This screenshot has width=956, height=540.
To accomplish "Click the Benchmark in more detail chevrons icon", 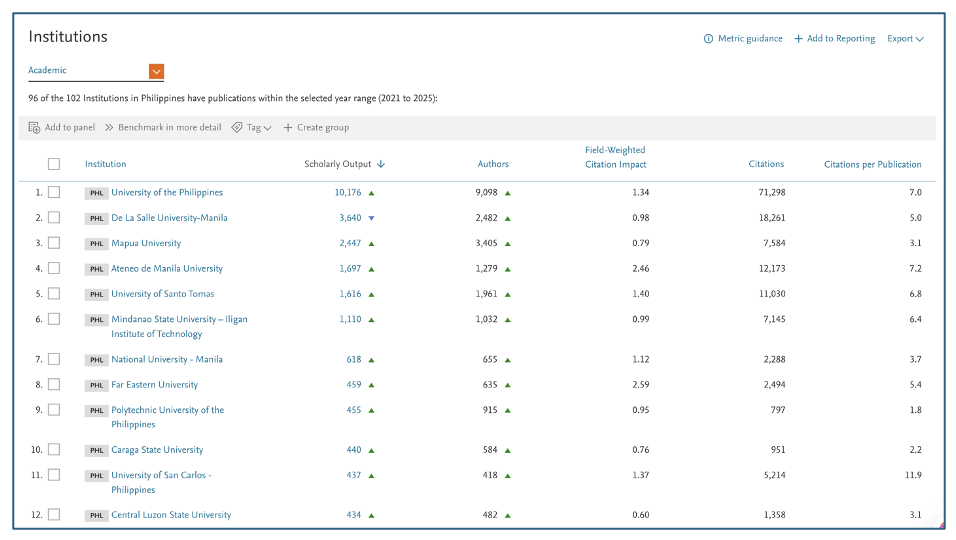I will point(109,127).
